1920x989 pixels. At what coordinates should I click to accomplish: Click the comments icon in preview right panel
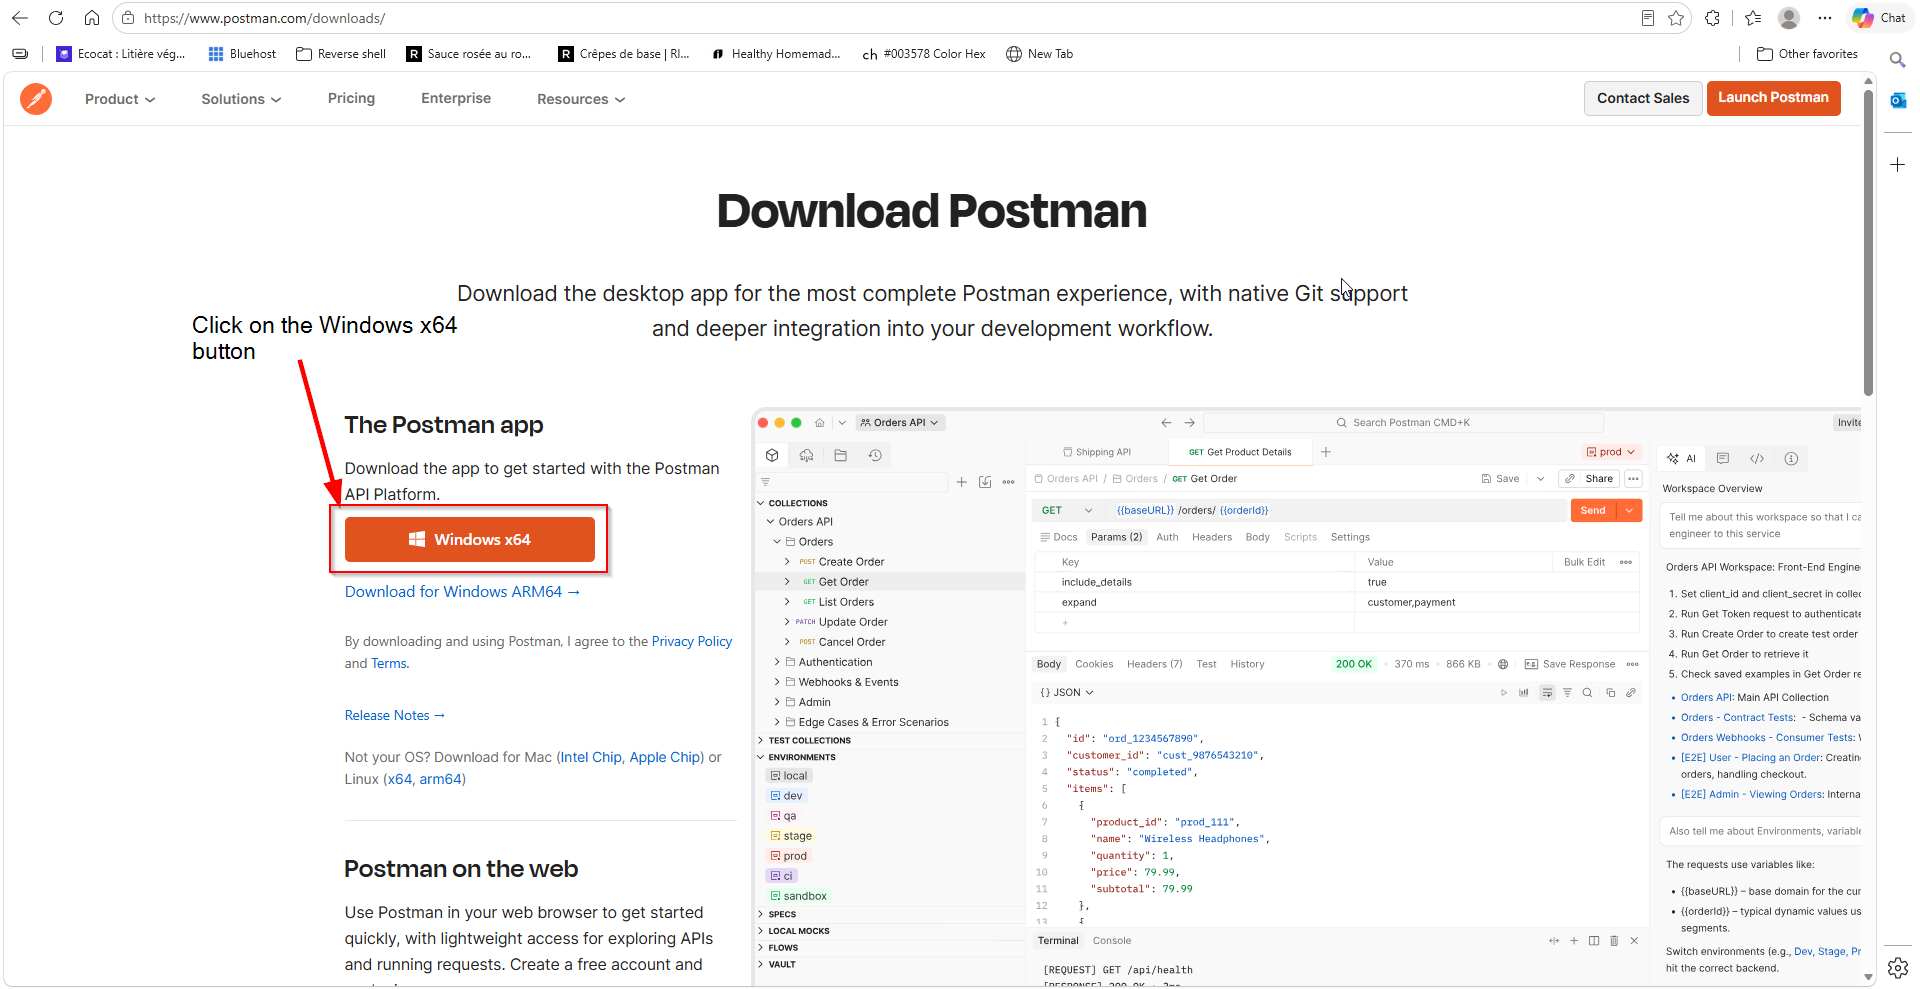(1723, 458)
